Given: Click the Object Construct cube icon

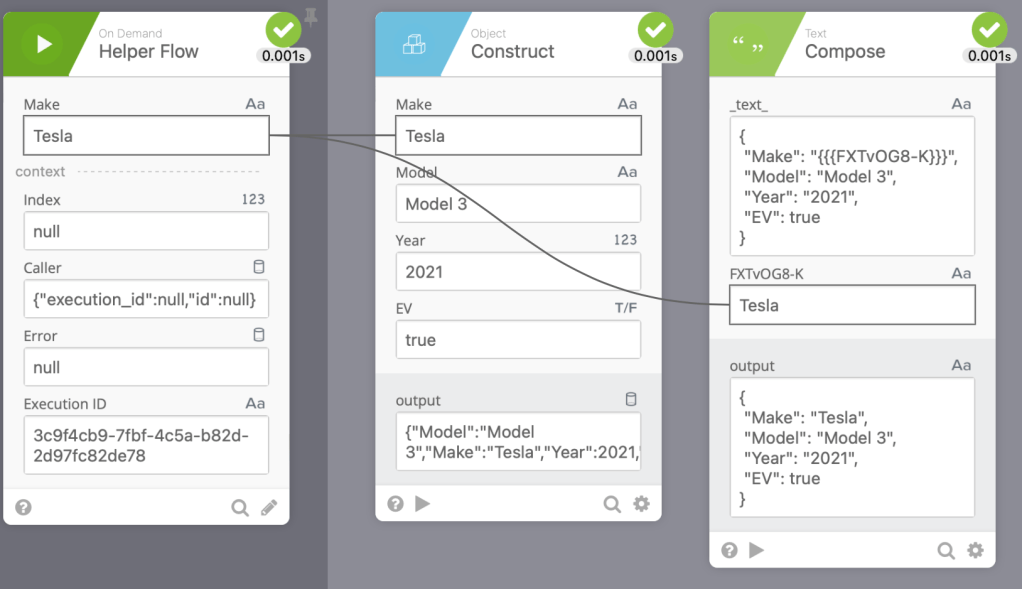Looking at the screenshot, I should point(414,44).
